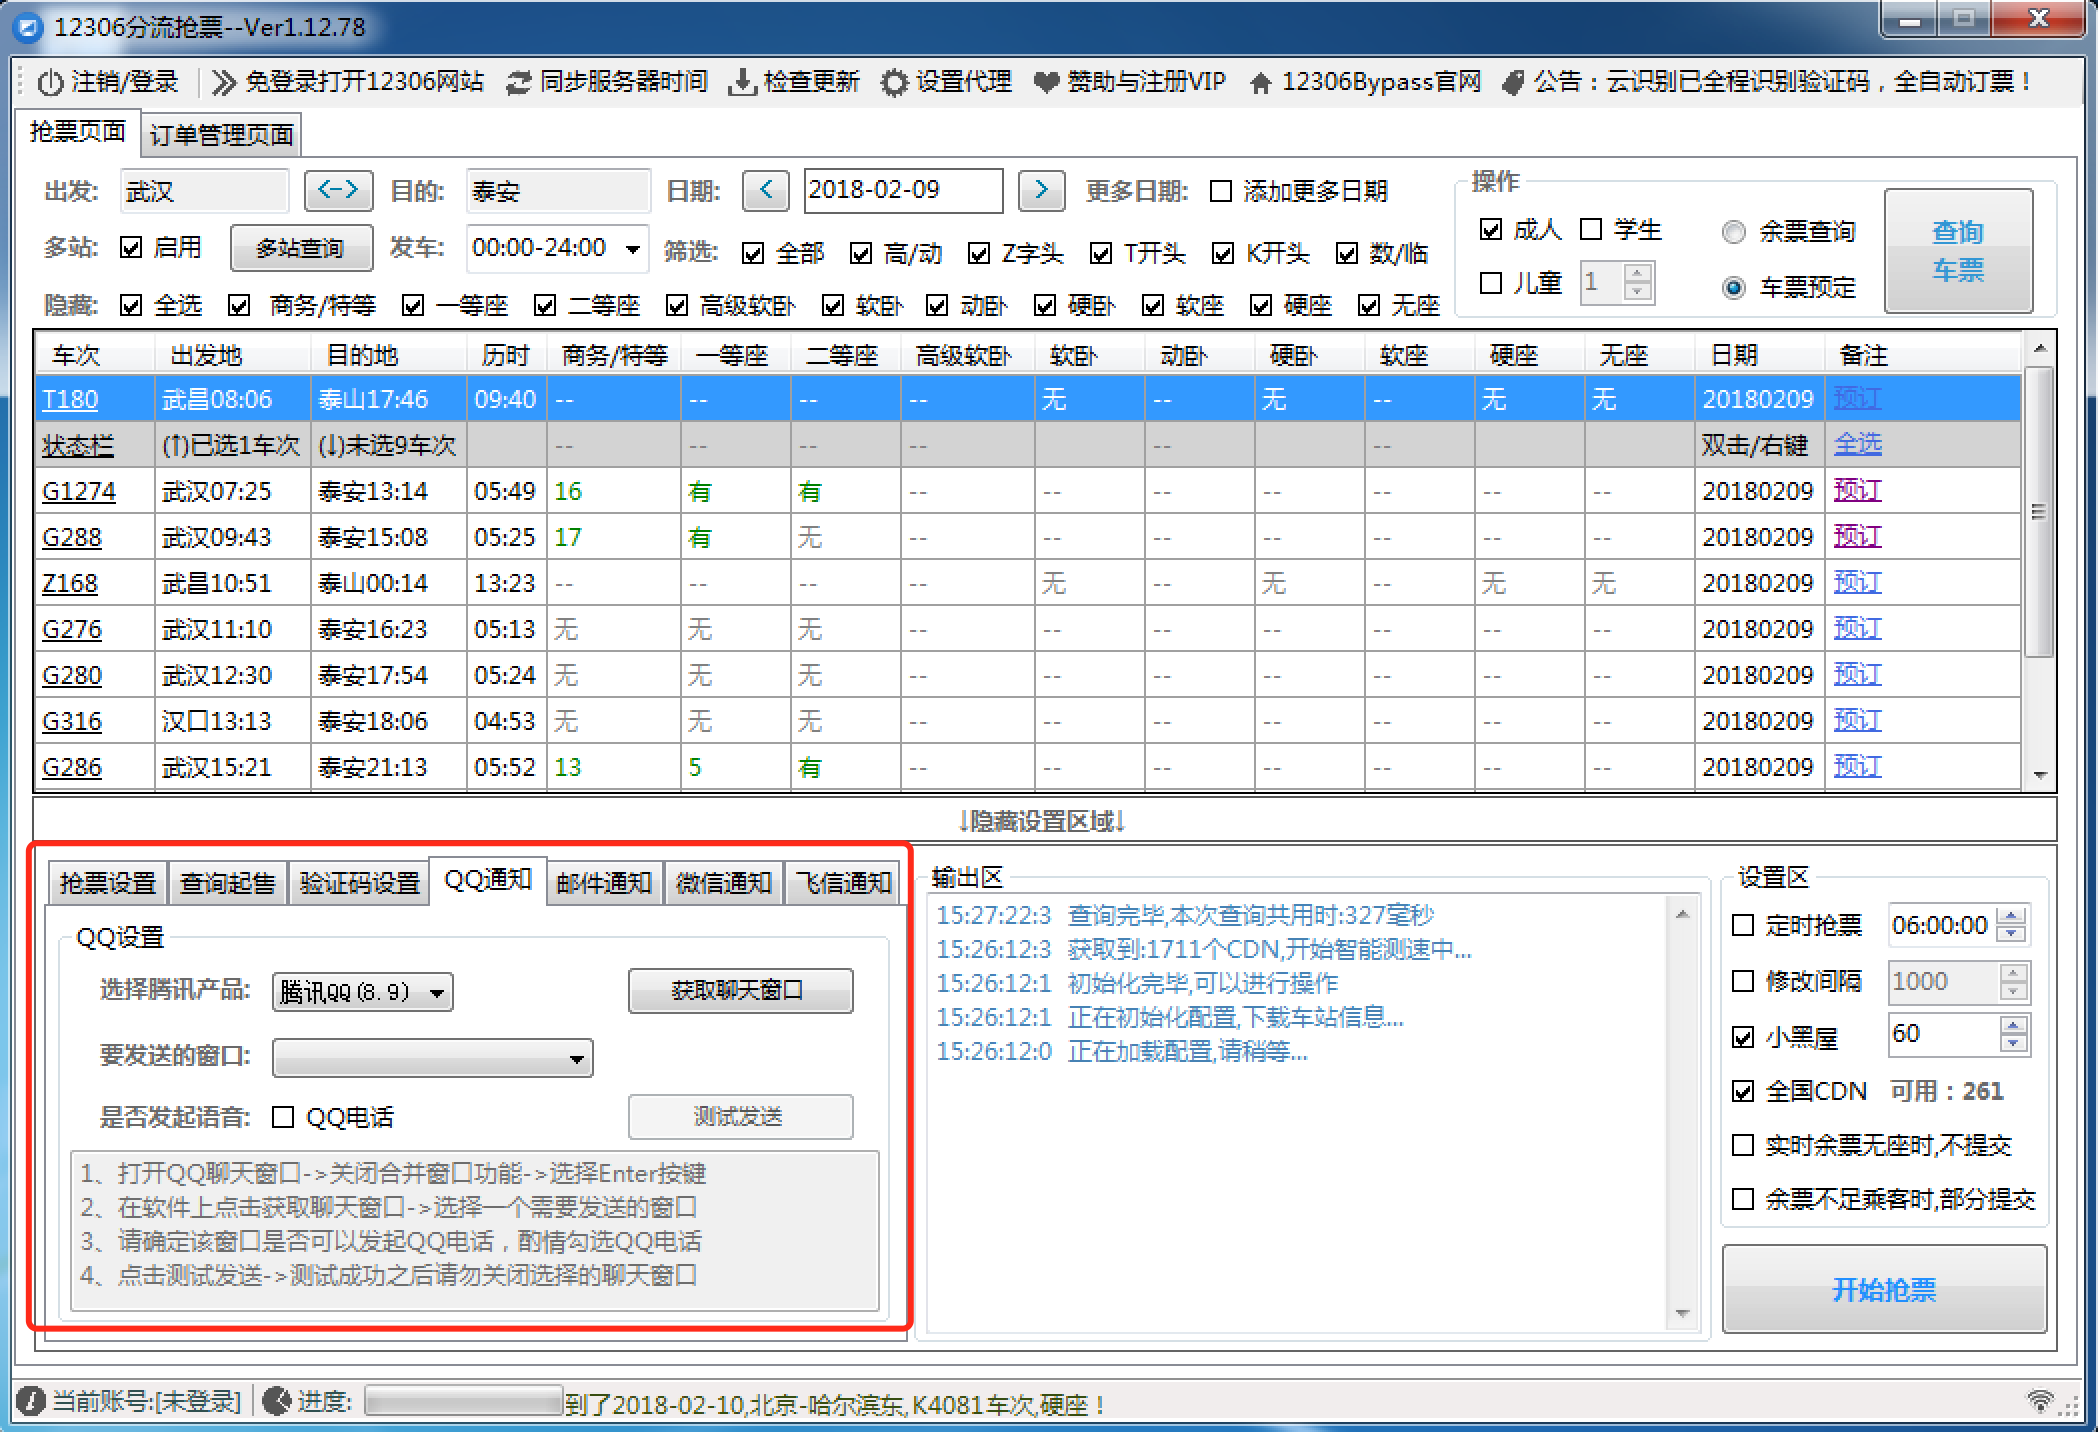Click the 检查更新 download icon
Image resolution: width=2098 pixels, height=1432 pixels.
[741, 82]
